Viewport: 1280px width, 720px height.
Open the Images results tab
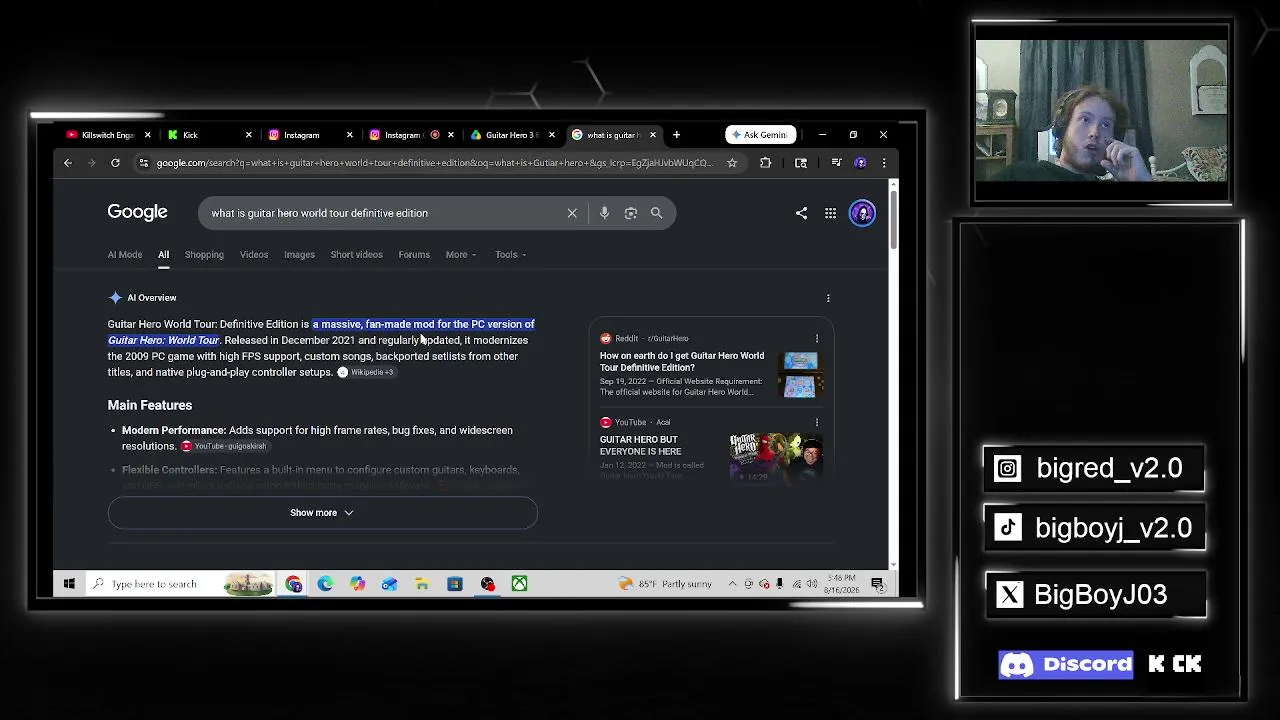click(299, 255)
